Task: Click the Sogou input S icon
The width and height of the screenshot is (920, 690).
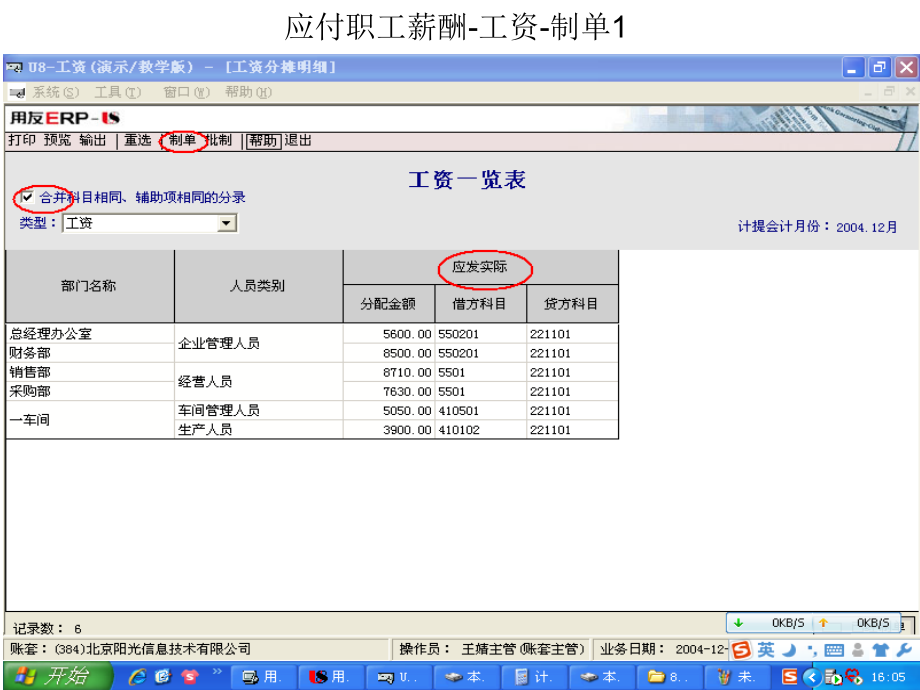Action: click(x=741, y=650)
